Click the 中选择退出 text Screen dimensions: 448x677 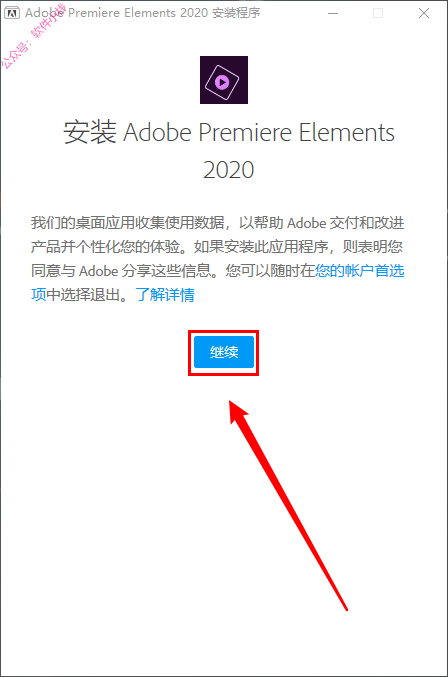click(87, 295)
